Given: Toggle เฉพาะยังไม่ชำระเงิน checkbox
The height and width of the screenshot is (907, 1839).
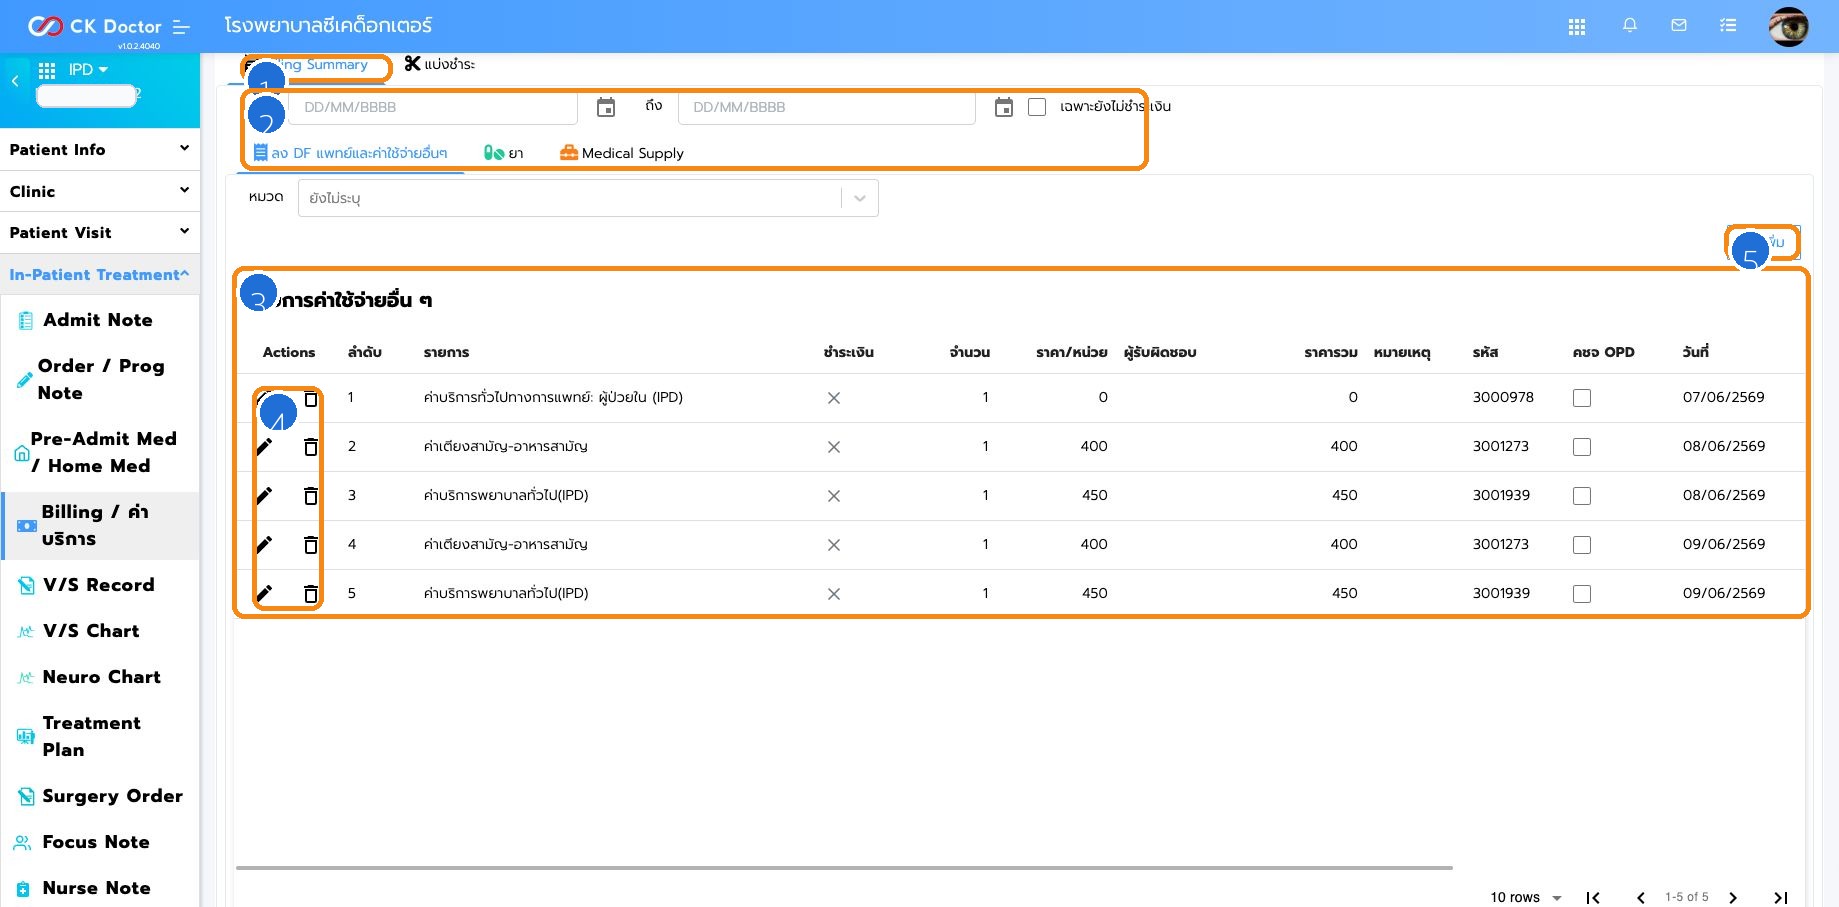Looking at the screenshot, I should coord(1037,107).
